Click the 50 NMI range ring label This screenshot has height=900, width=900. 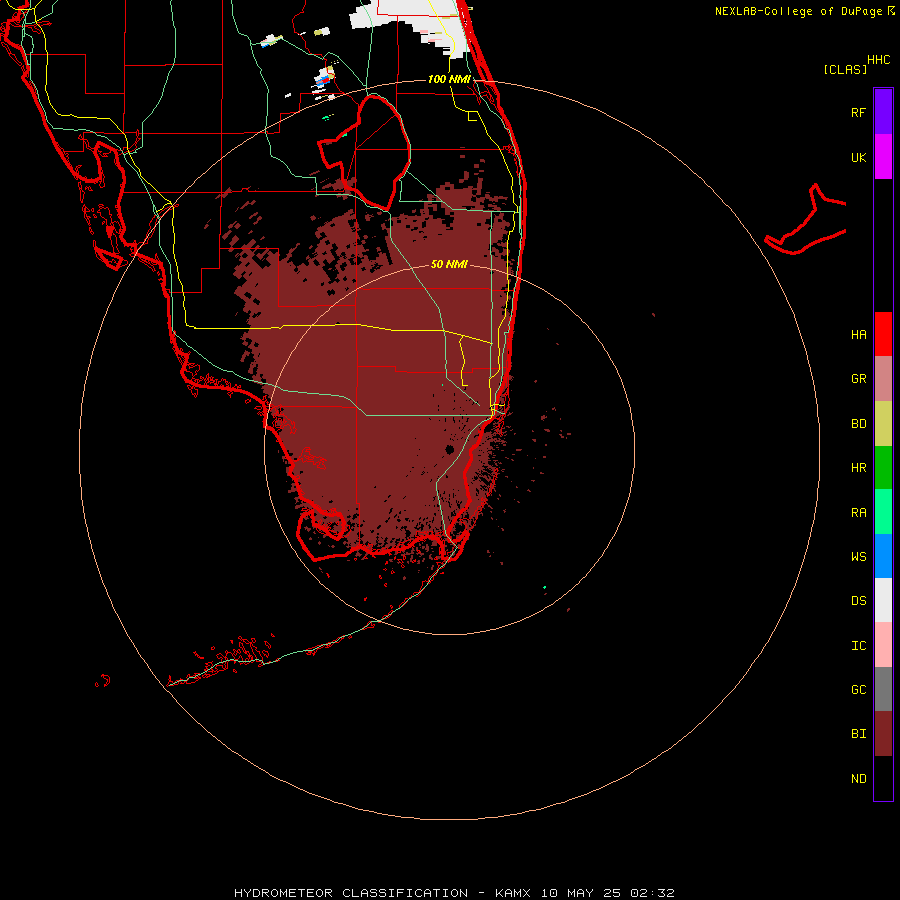[449, 264]
